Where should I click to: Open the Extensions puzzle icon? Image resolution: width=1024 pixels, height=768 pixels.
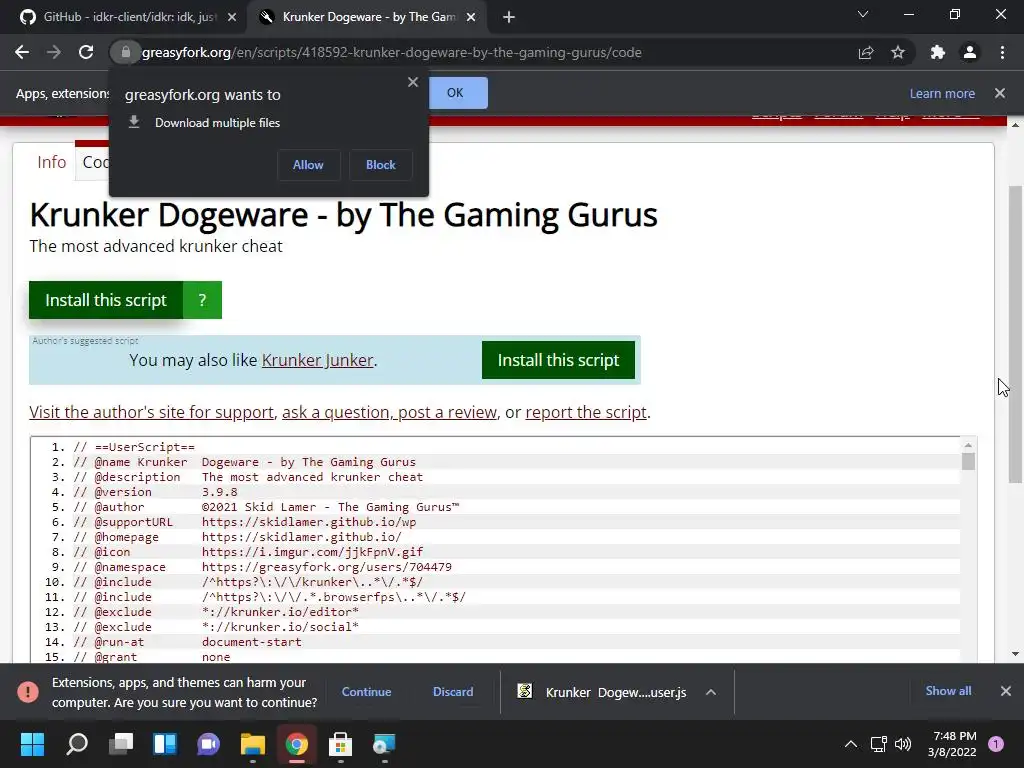coord(937,52)
